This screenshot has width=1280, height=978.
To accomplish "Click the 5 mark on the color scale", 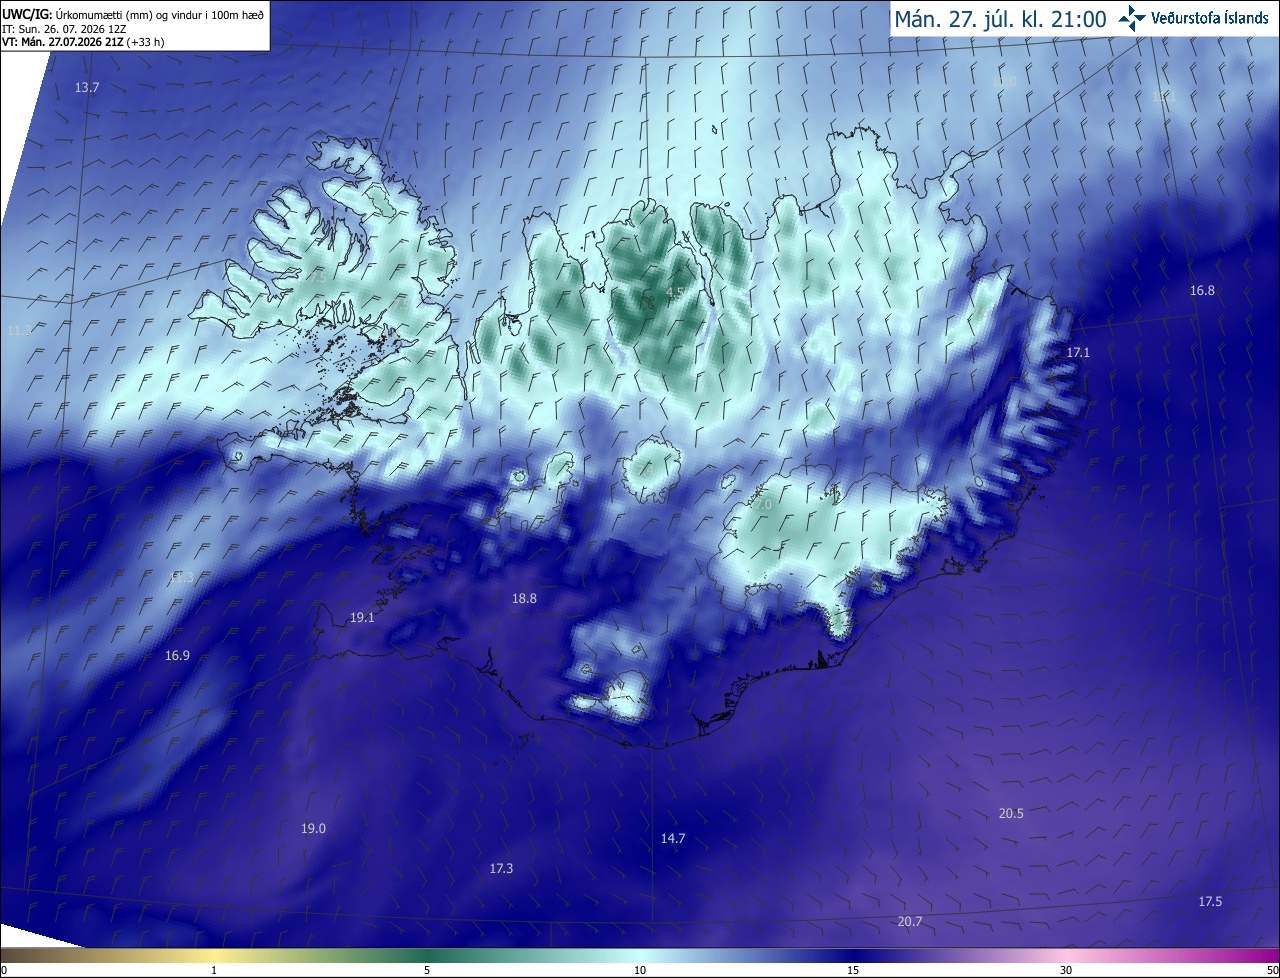I will [x=427, y=970].
